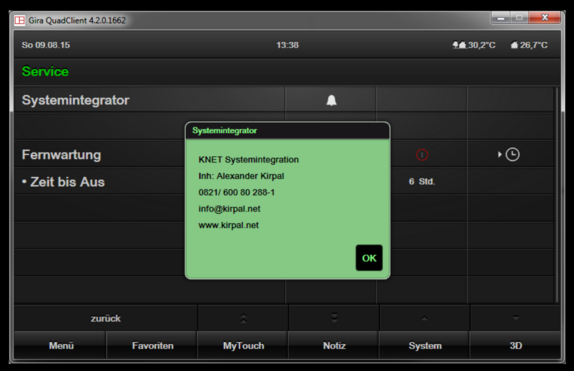Close the Gira QuadClient window
This screenshot has height=371, width=574.
[544, 18]
